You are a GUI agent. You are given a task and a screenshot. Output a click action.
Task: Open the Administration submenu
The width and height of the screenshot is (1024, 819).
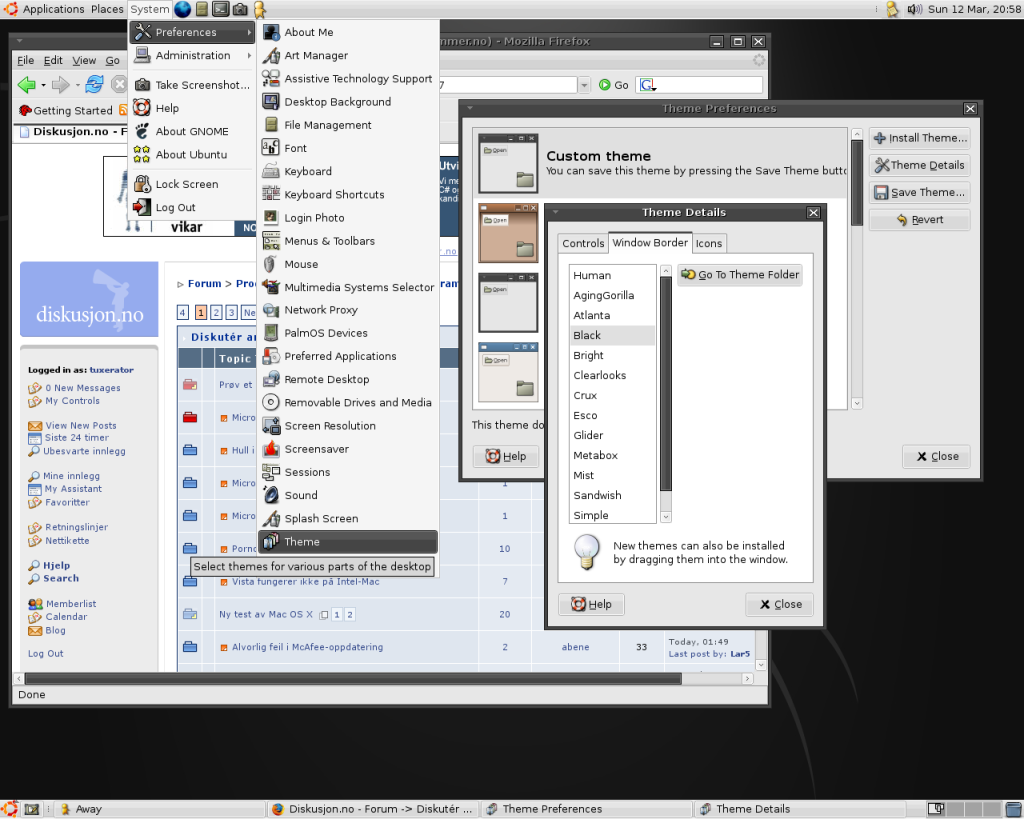(192, 56)
